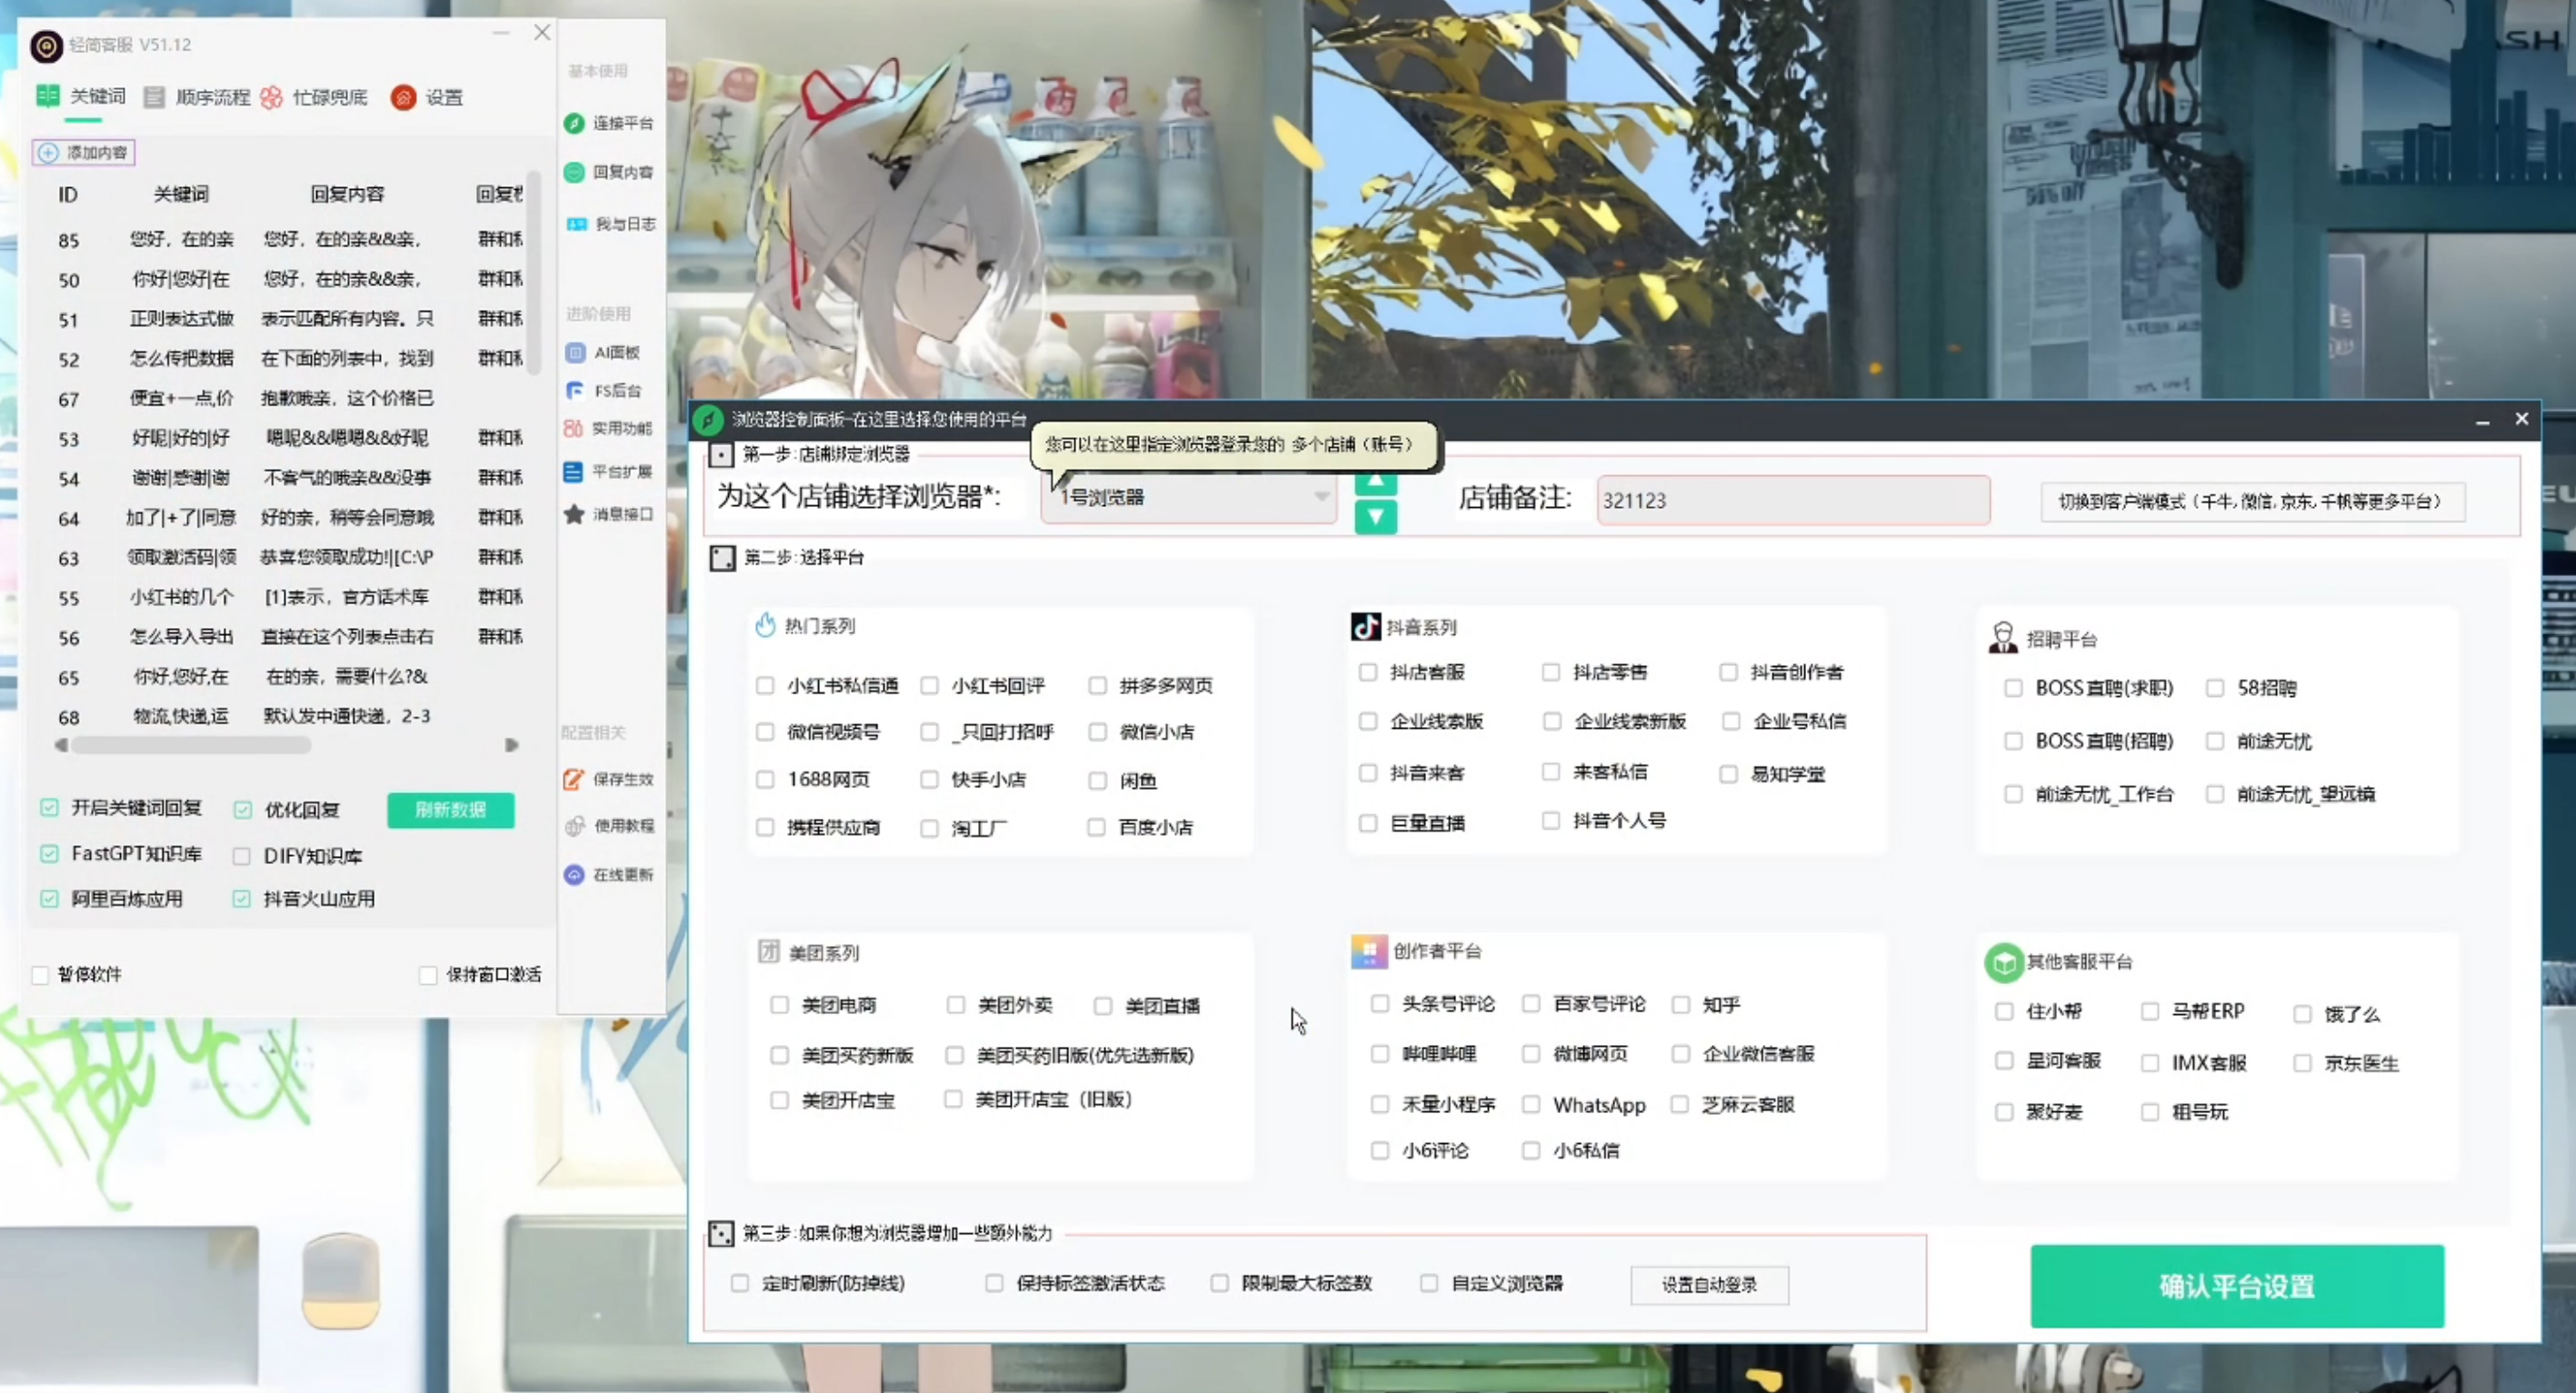Click the 回复内容 column header

[347, 194]
